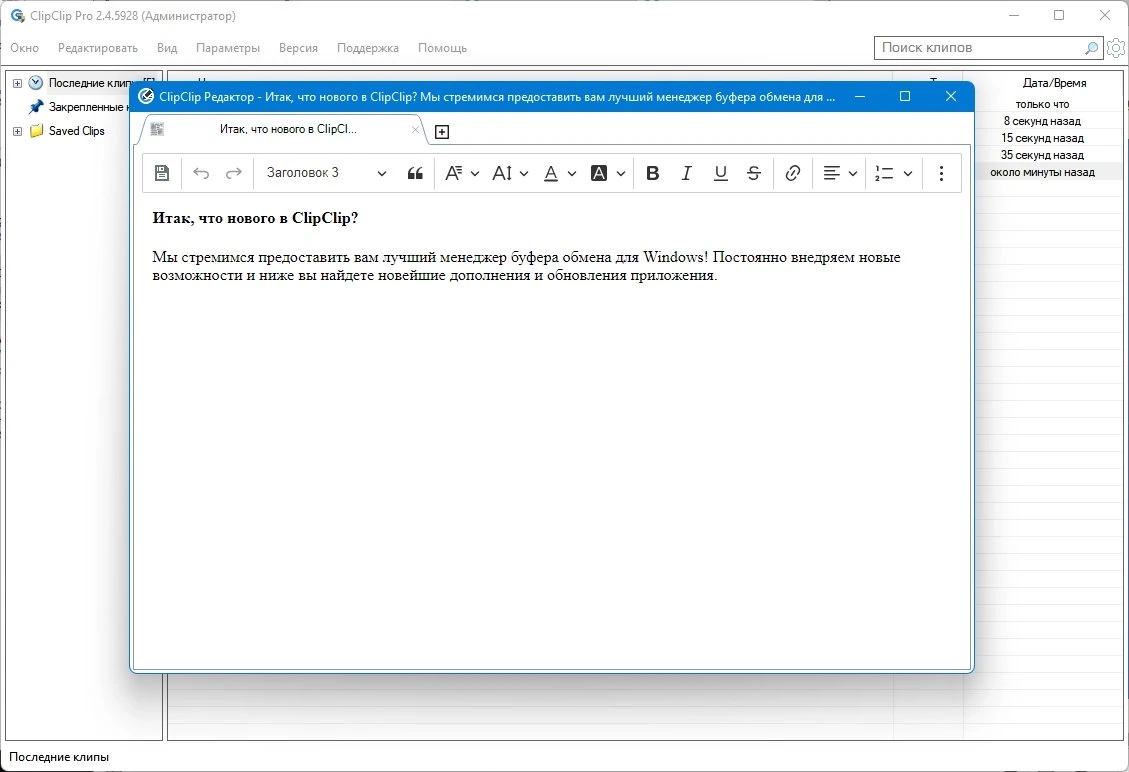Expand the font family dropdown arrow
This screenshot has width=1129, height=772.
474,174
